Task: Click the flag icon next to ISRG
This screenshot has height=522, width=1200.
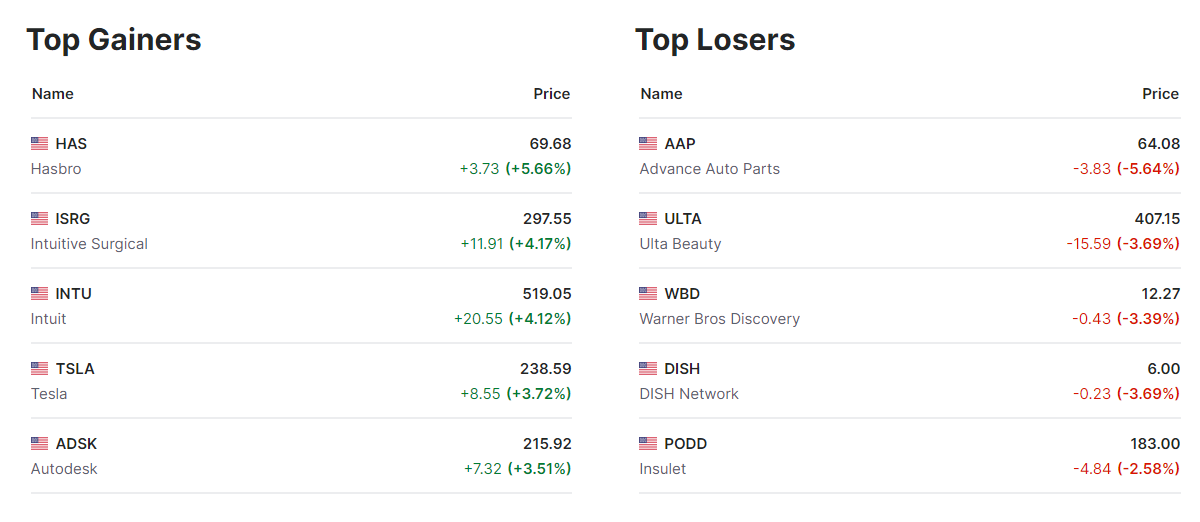Action: pyautogui.click(x=40, y=219)
